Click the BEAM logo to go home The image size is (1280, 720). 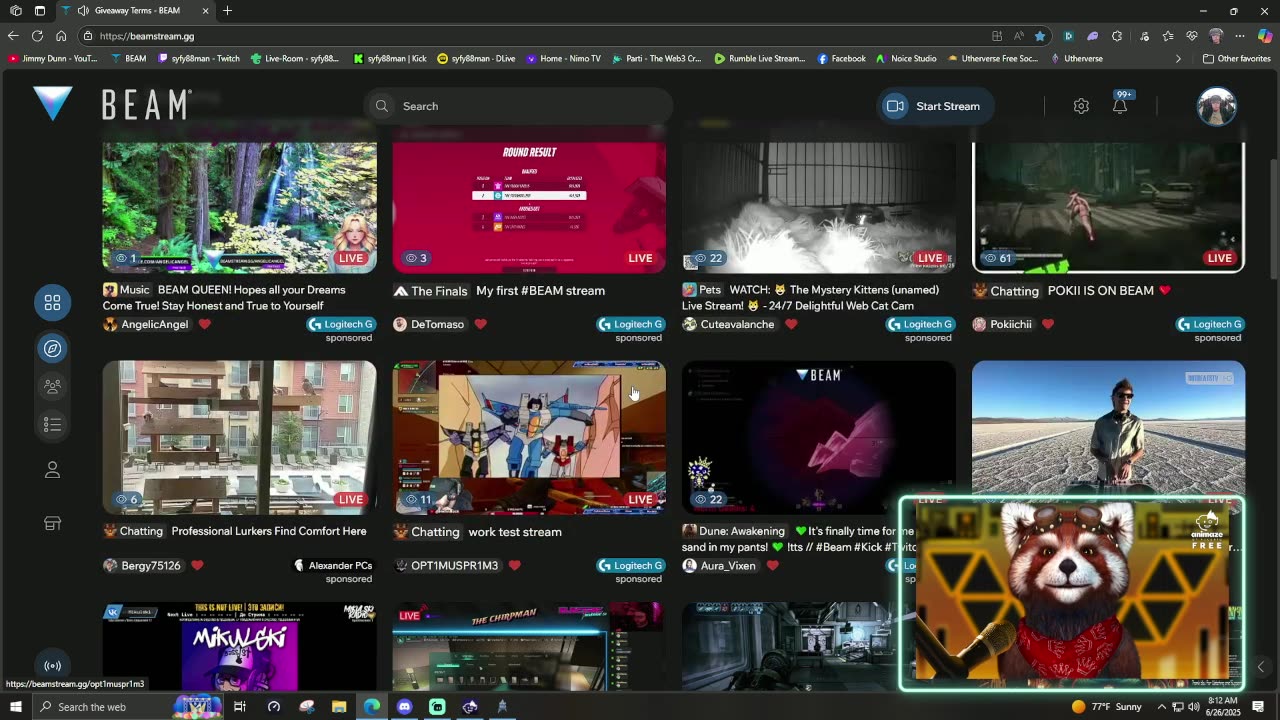(x=112, y=105)
